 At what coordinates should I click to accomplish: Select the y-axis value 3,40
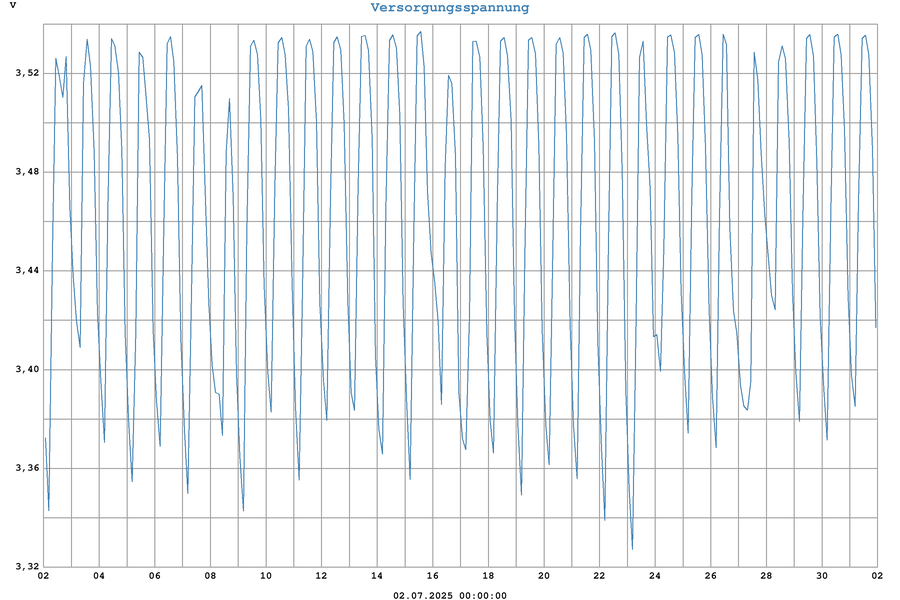click(27, 369)
